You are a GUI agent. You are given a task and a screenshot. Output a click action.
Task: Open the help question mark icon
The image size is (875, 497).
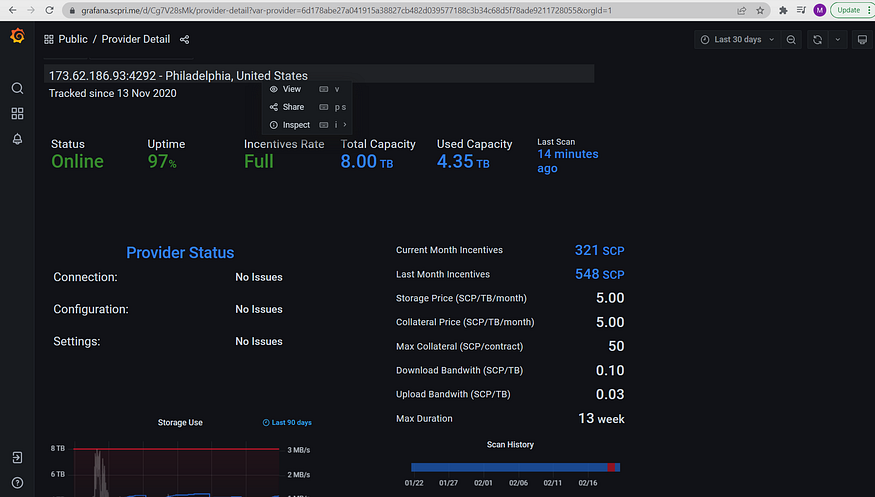[x=17, y=483]
